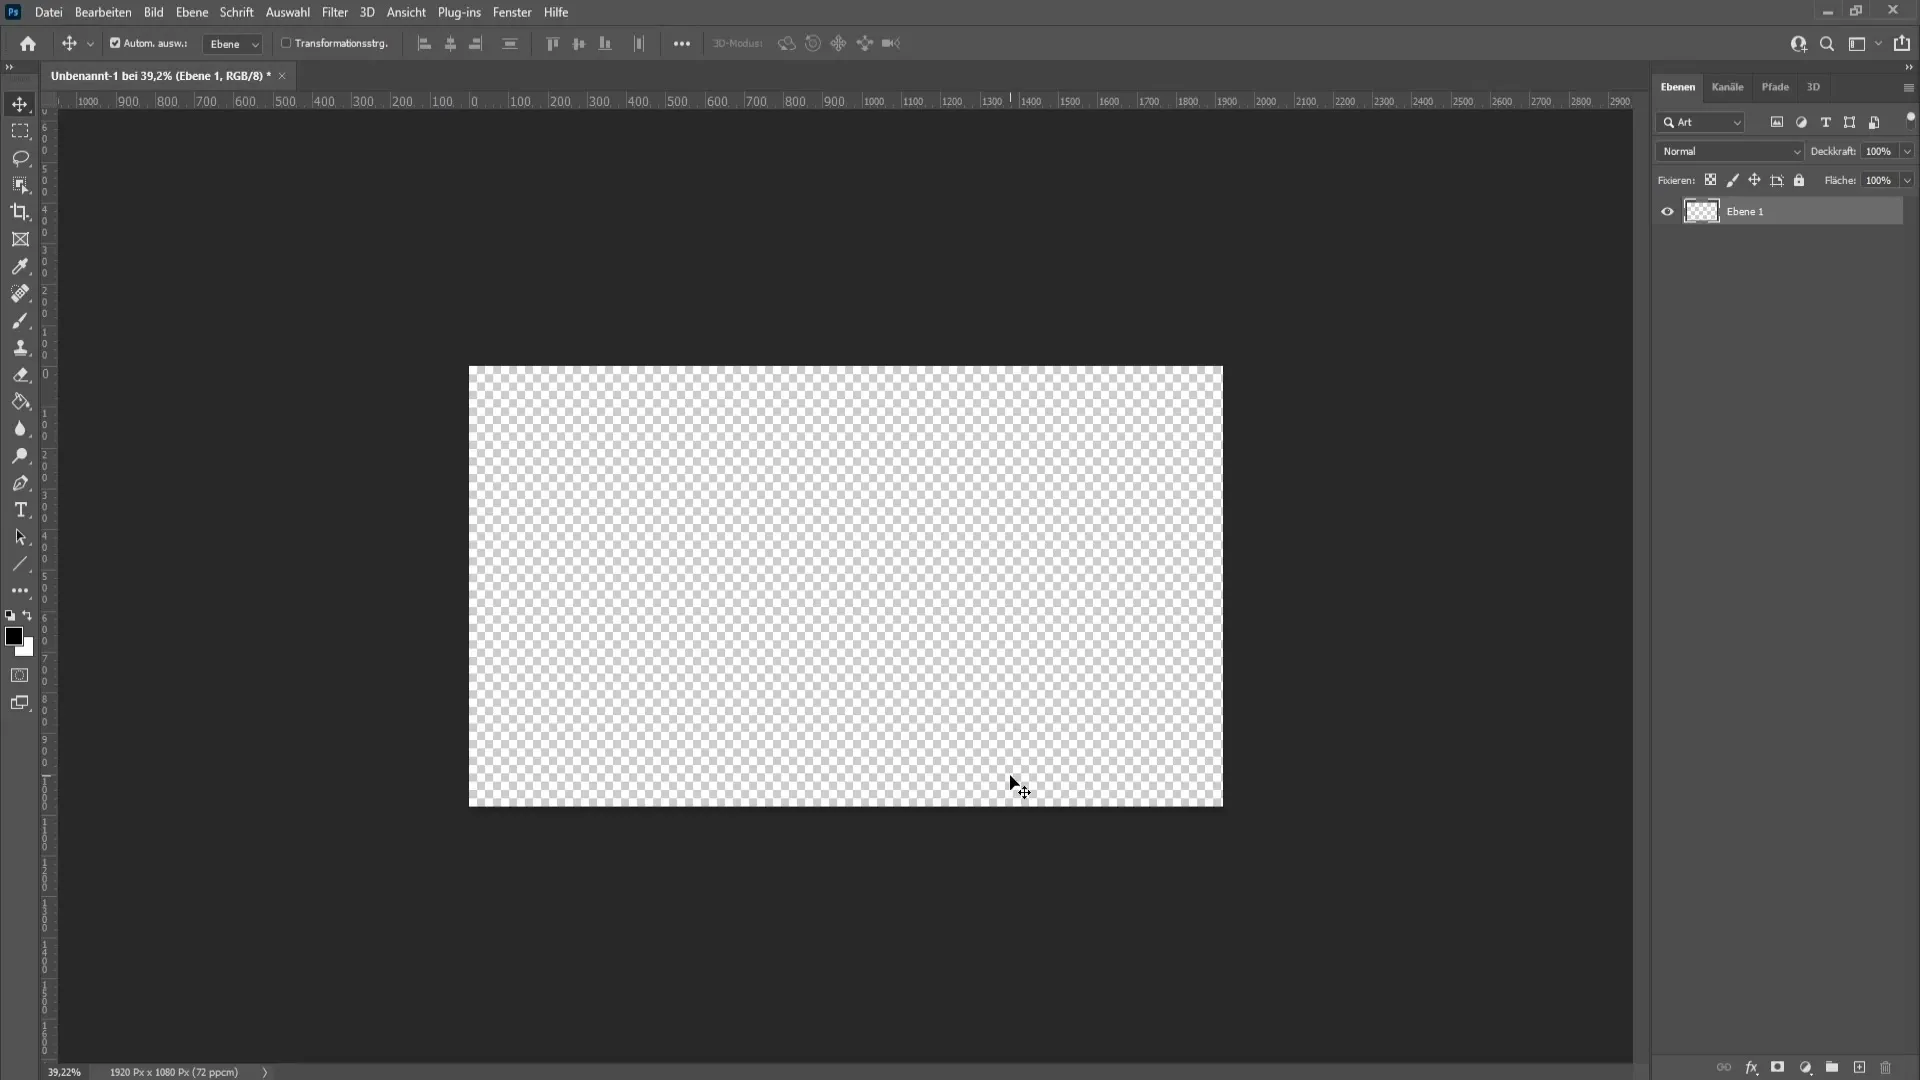
Task: Enable Auto-selection checkbox in toolbar
Action: click(x=115, y=44)
